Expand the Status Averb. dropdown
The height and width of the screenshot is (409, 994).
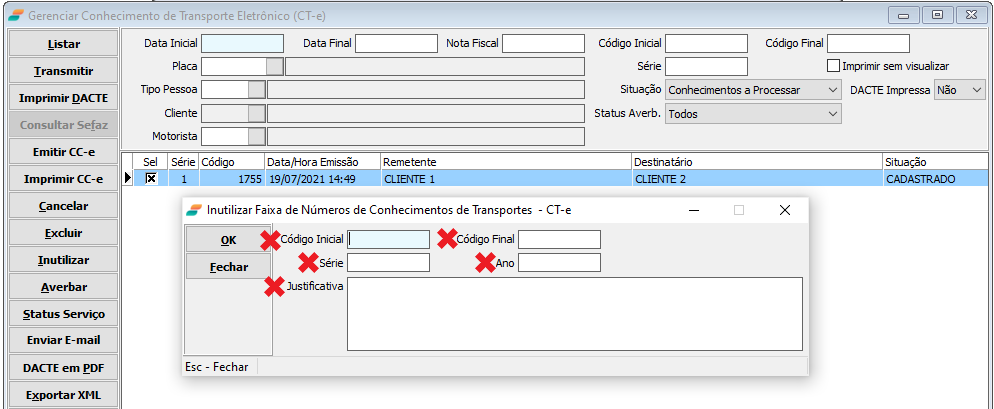point(833,114)
